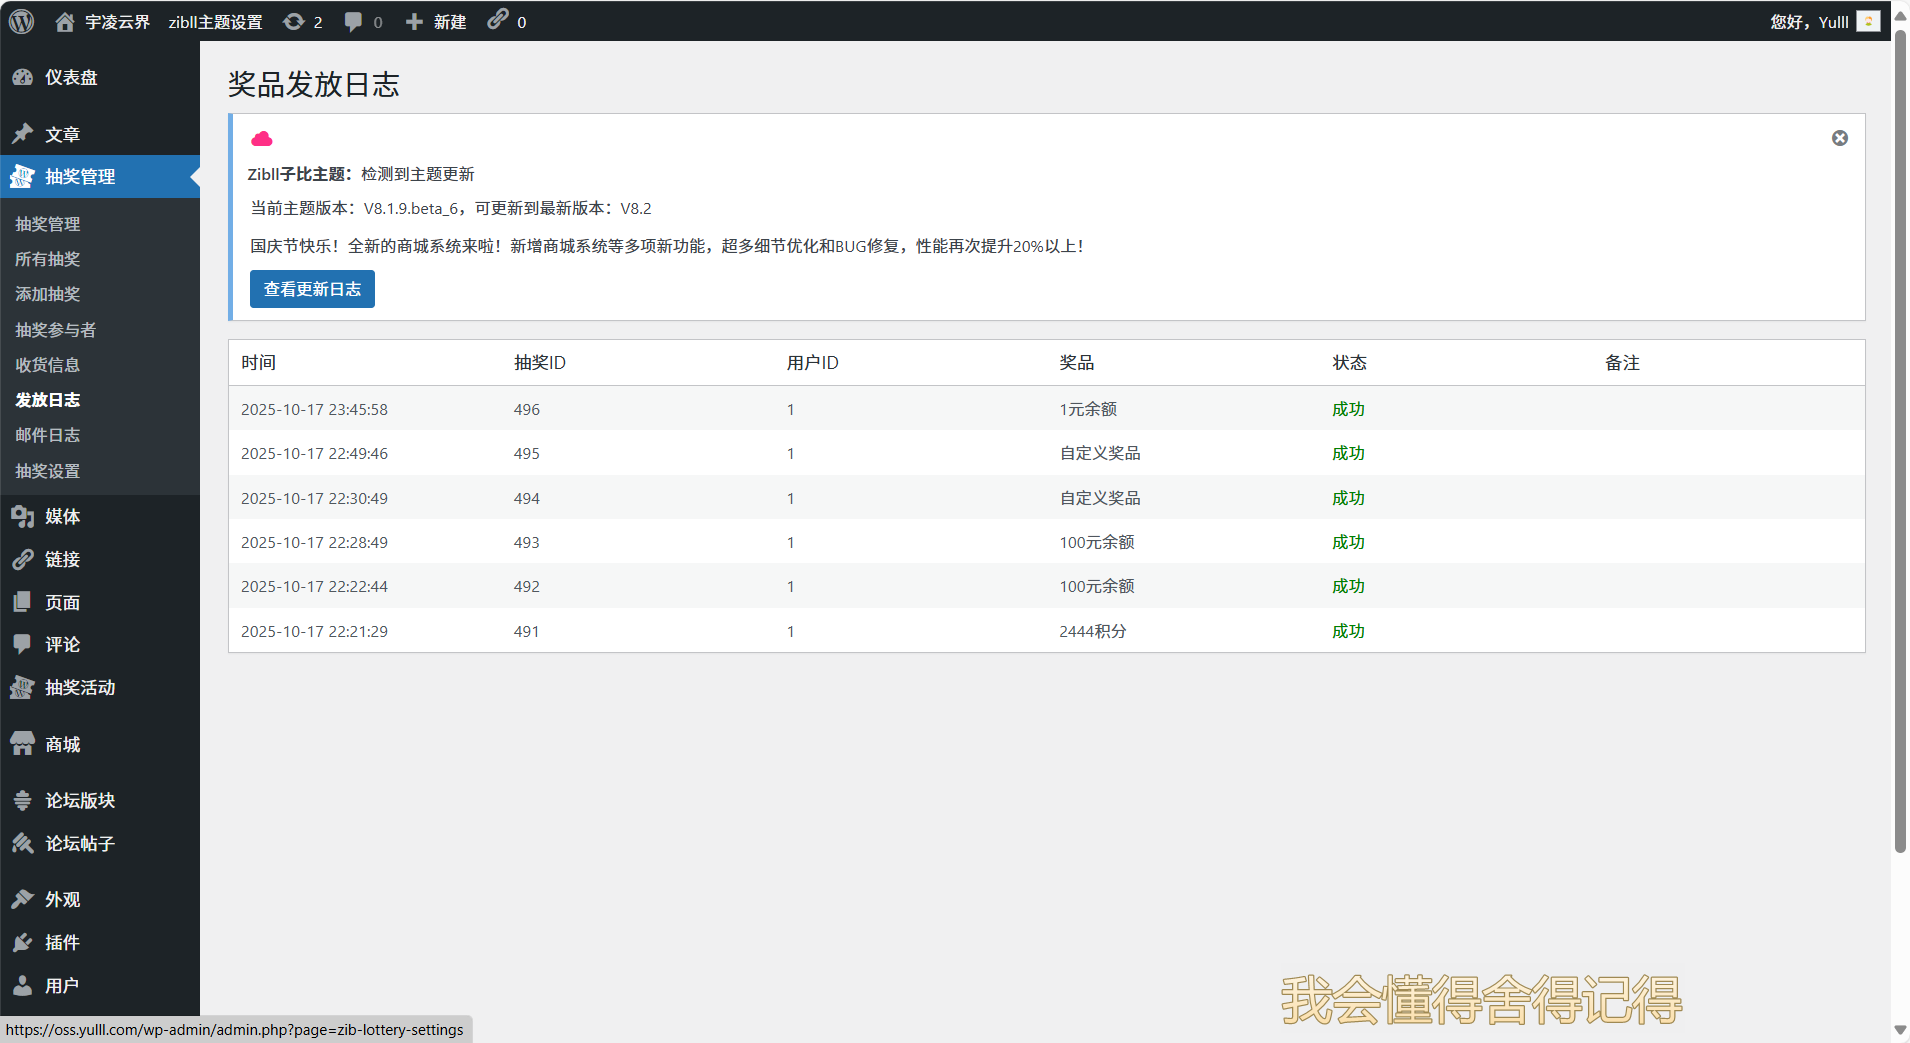Open the 媒体 media menu
Image resolution: width=1910 pixels, height=1043 pixels.
[62, 516]
